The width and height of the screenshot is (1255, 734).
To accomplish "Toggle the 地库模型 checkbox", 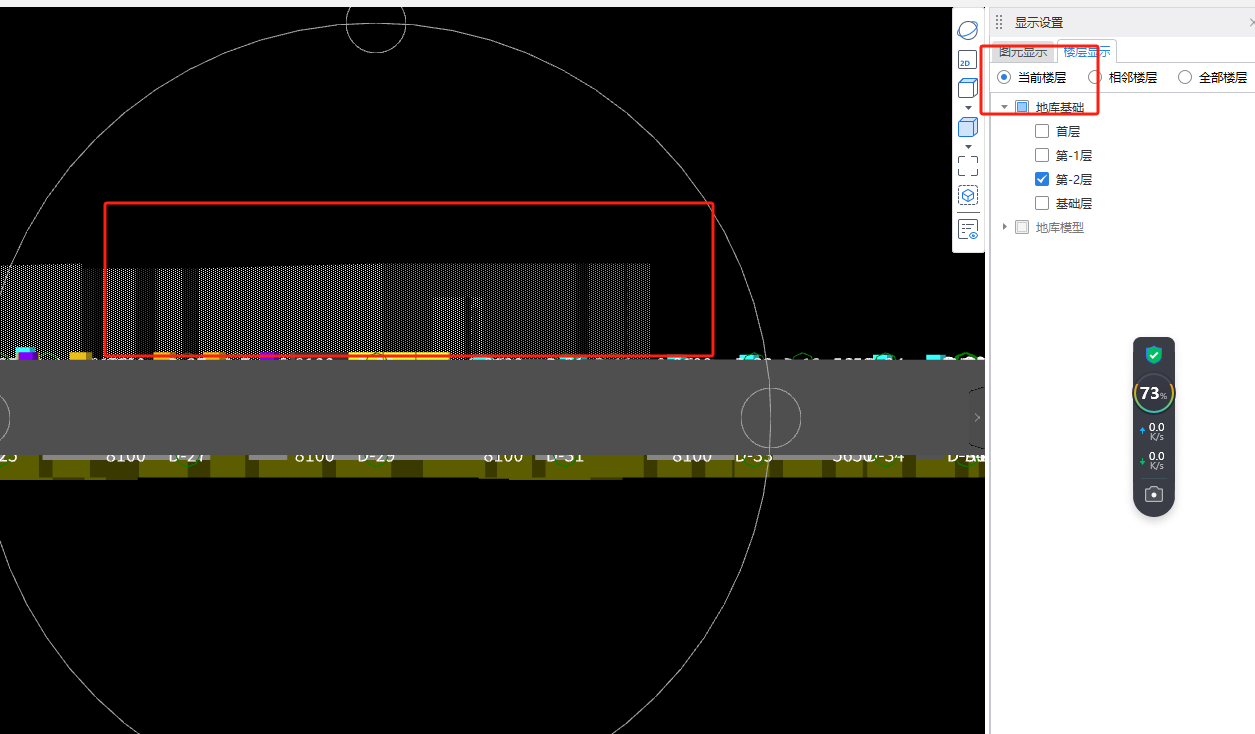I will coord(1022,227).
